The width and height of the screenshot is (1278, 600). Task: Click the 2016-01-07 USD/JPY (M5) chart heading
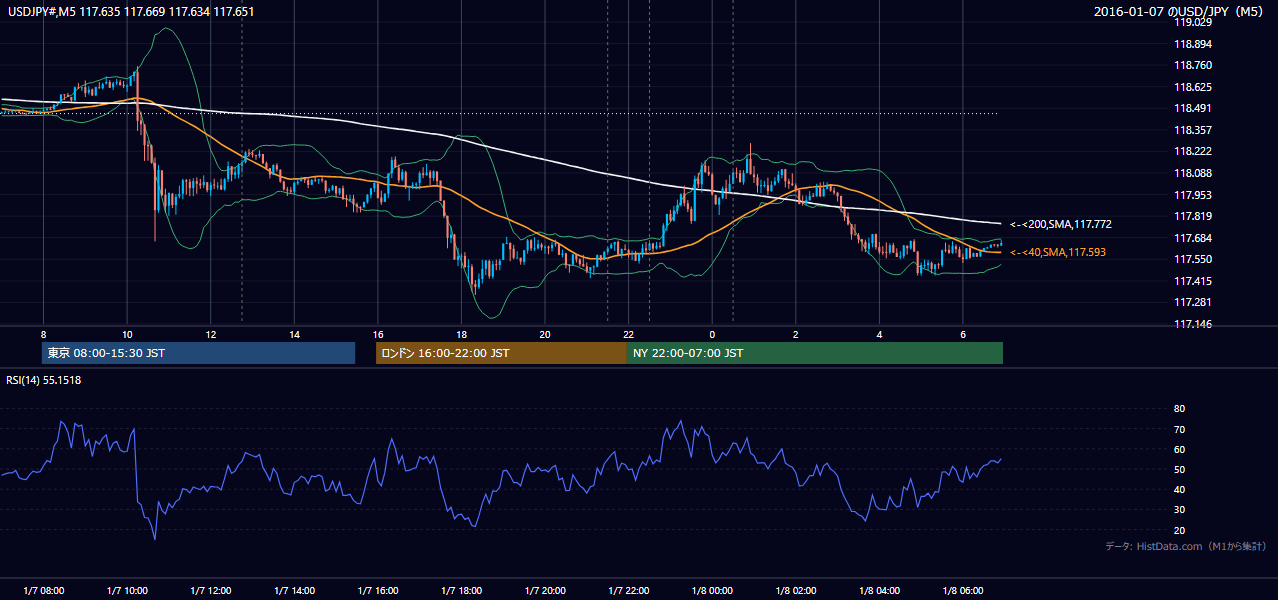click(1180, 11)
